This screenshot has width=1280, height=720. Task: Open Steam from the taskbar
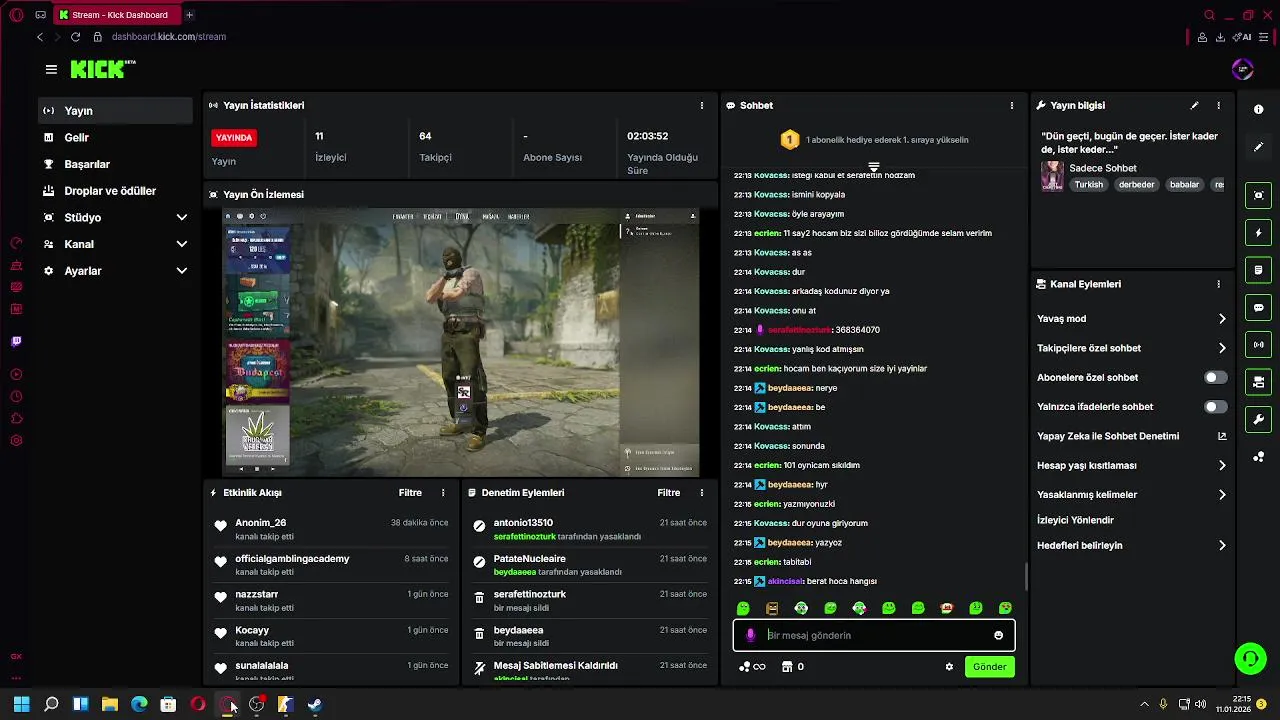(x=314, y=705)
